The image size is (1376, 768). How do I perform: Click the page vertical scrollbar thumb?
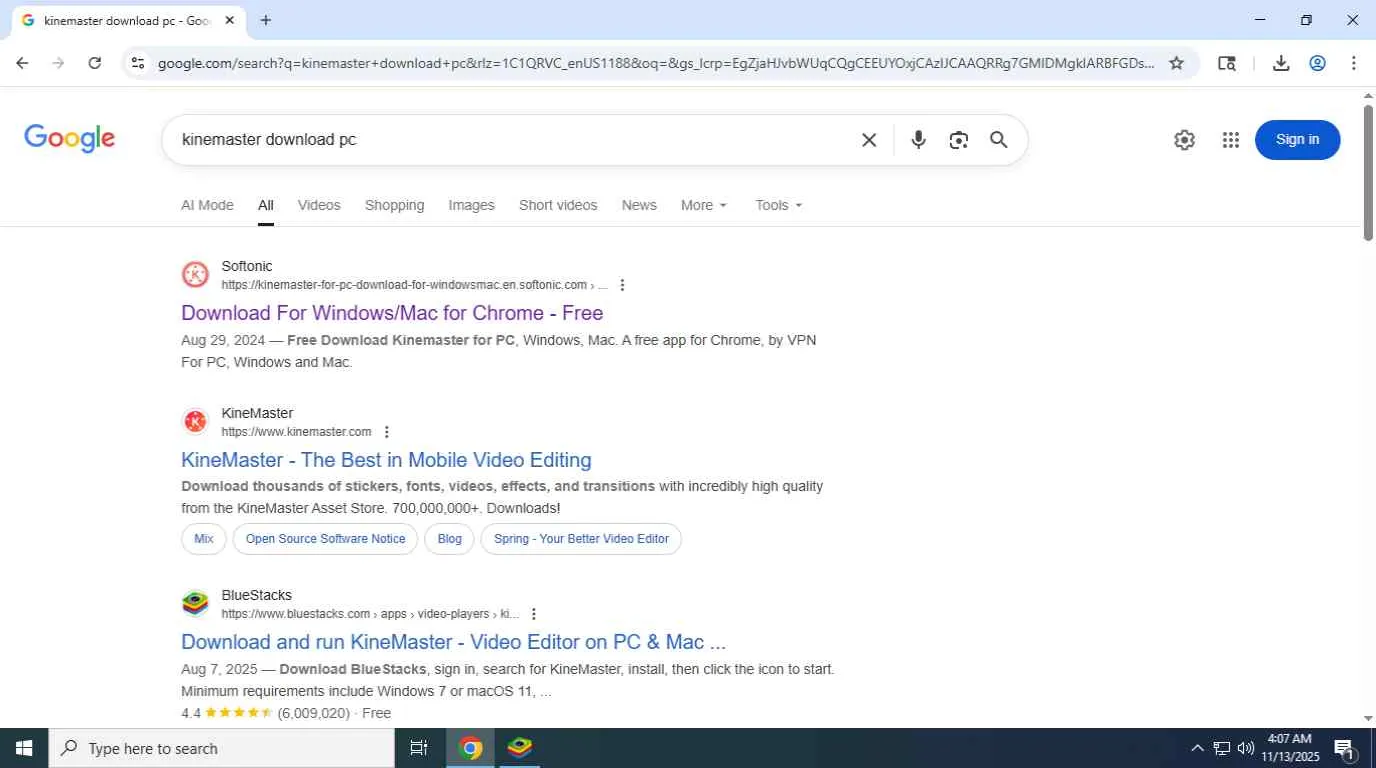pos(1368,172)
